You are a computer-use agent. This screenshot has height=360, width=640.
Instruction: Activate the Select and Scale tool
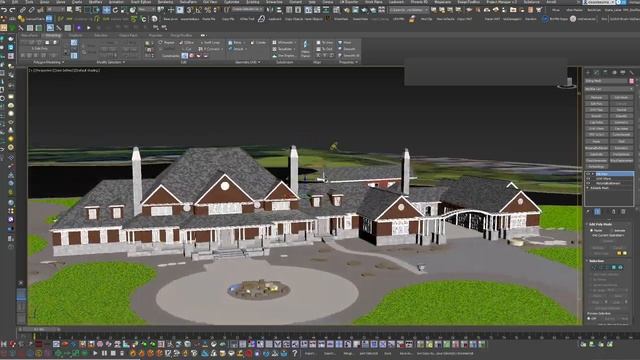point(124,10)
